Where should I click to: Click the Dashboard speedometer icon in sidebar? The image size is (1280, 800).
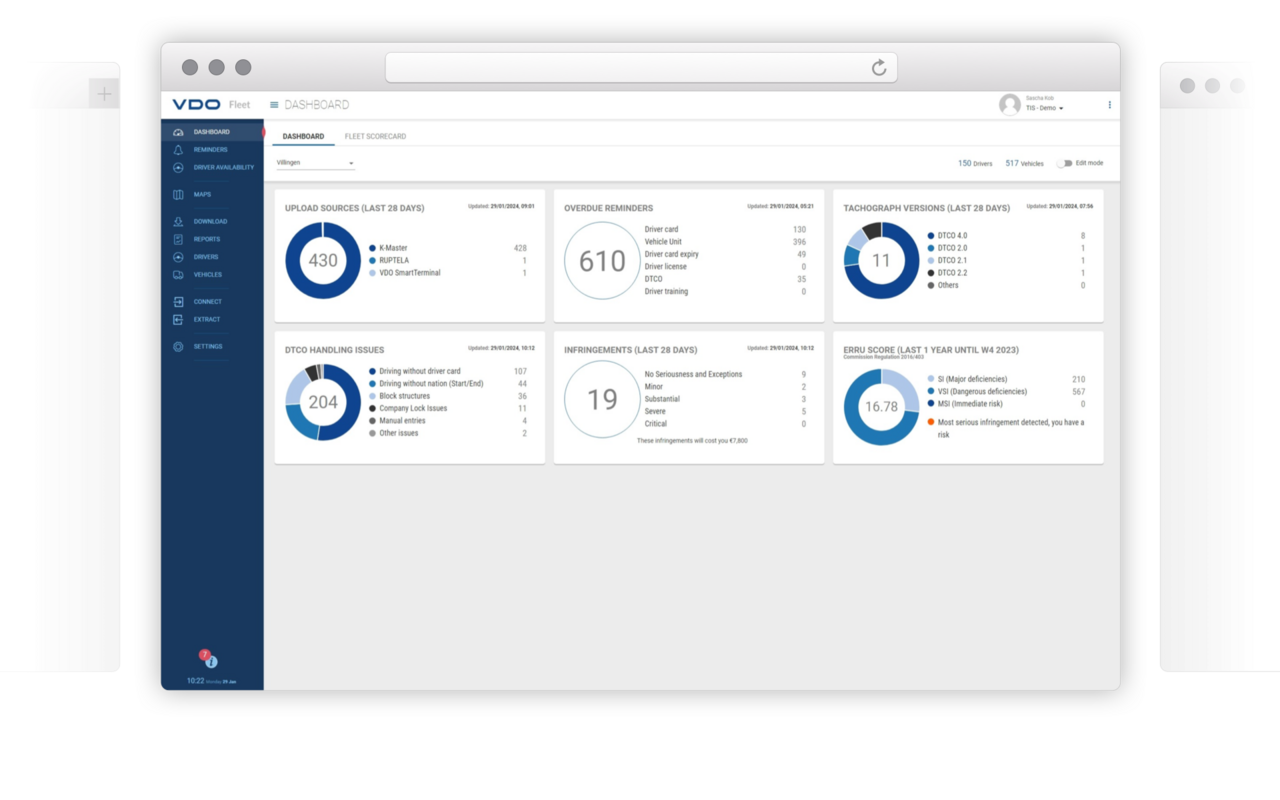[x=178, y=132]
